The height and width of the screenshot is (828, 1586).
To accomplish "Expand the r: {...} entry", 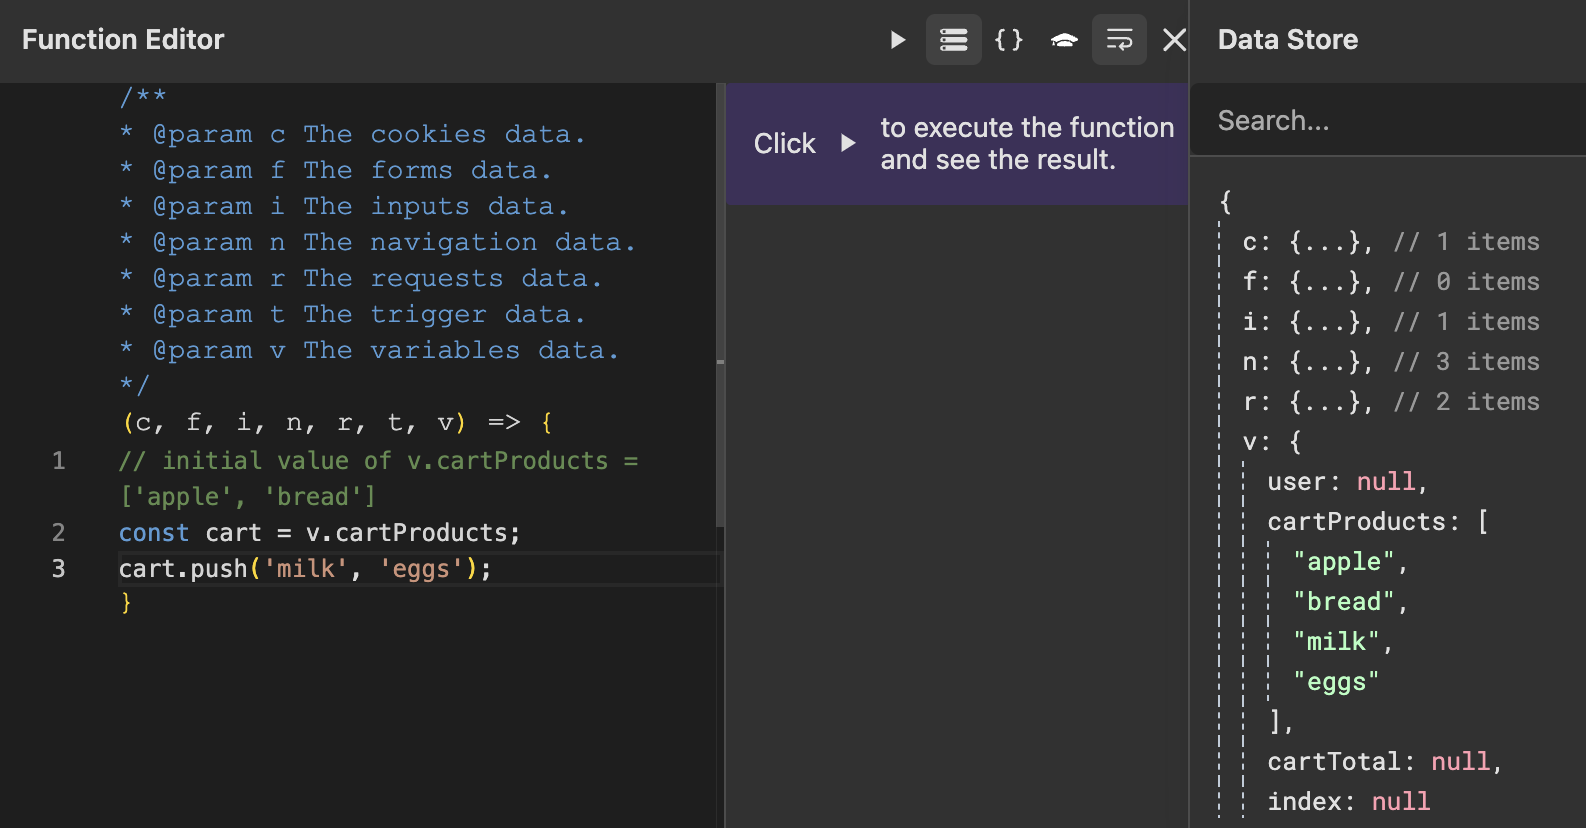I will click(x=1391, y=402).
